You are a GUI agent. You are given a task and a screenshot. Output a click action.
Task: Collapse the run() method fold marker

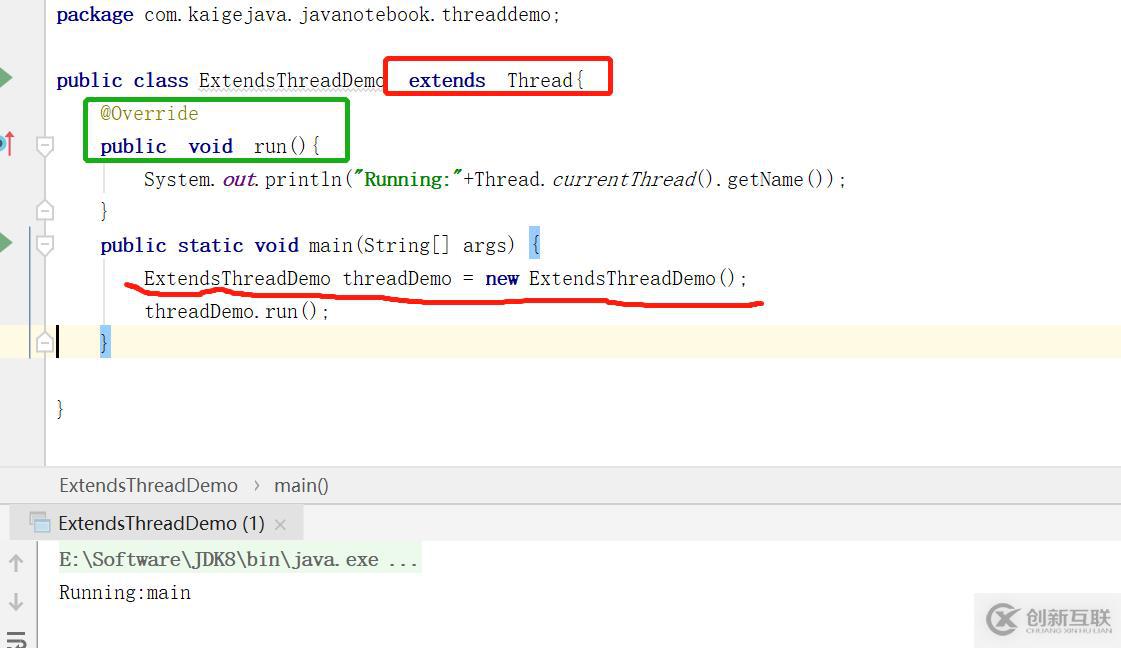pos(44,147)
